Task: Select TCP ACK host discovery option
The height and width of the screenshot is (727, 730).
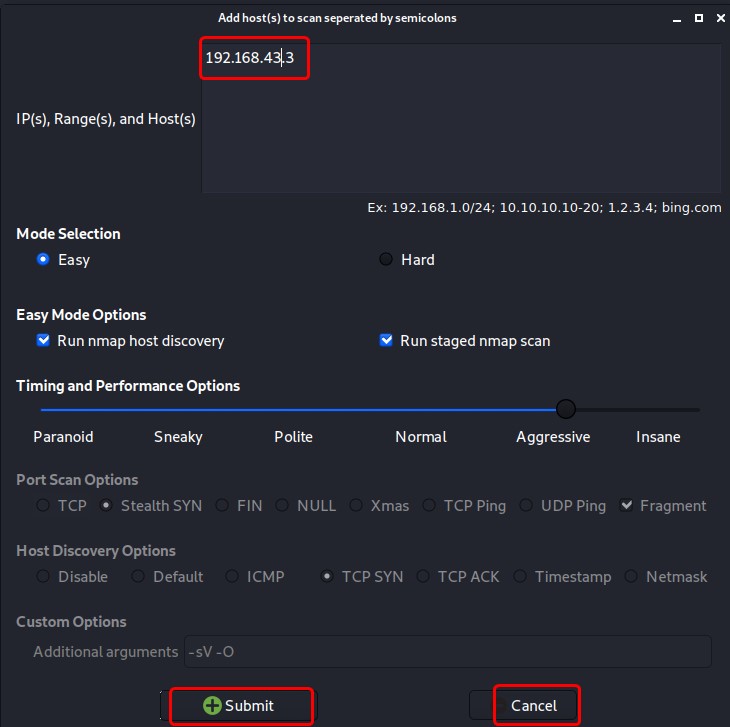Action: [x=423, y=576]
